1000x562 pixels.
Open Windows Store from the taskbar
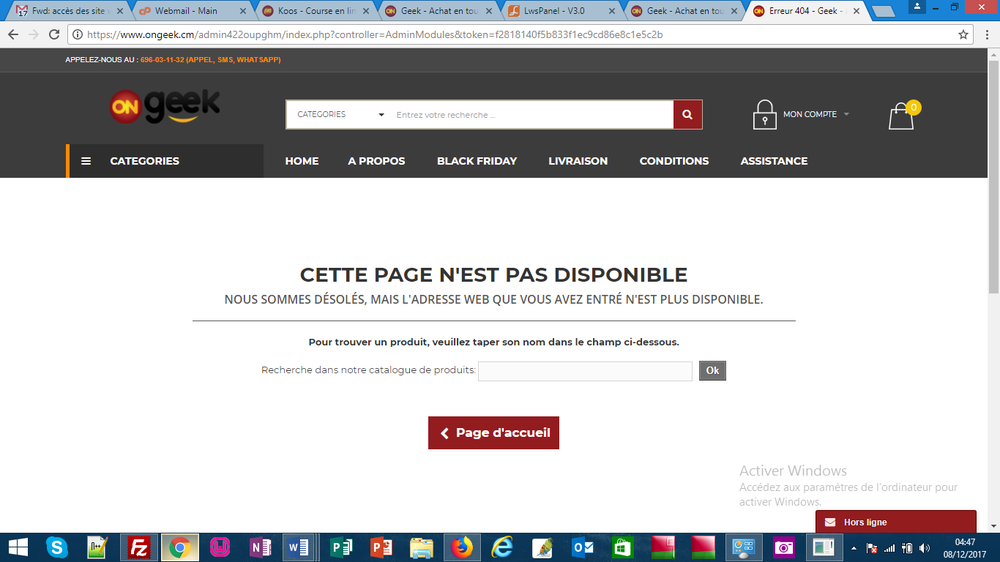coord(622,547)
